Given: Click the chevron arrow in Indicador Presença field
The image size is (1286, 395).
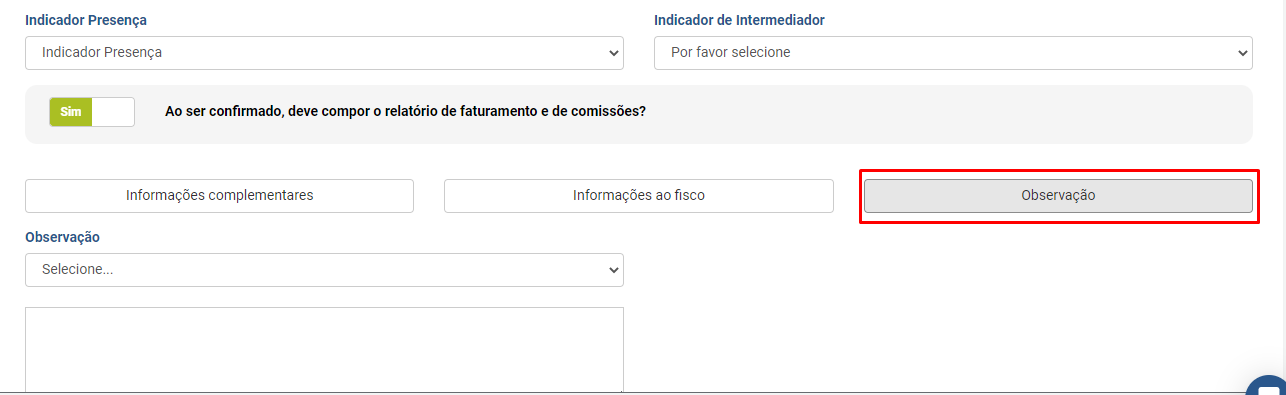Looking at the screenshot, I should tap(613, 53).
